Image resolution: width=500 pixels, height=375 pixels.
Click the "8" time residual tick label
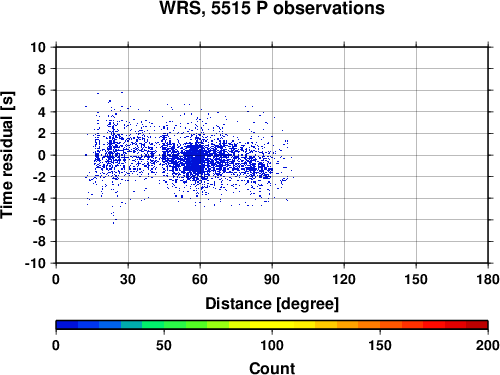[x=42, y=69]
